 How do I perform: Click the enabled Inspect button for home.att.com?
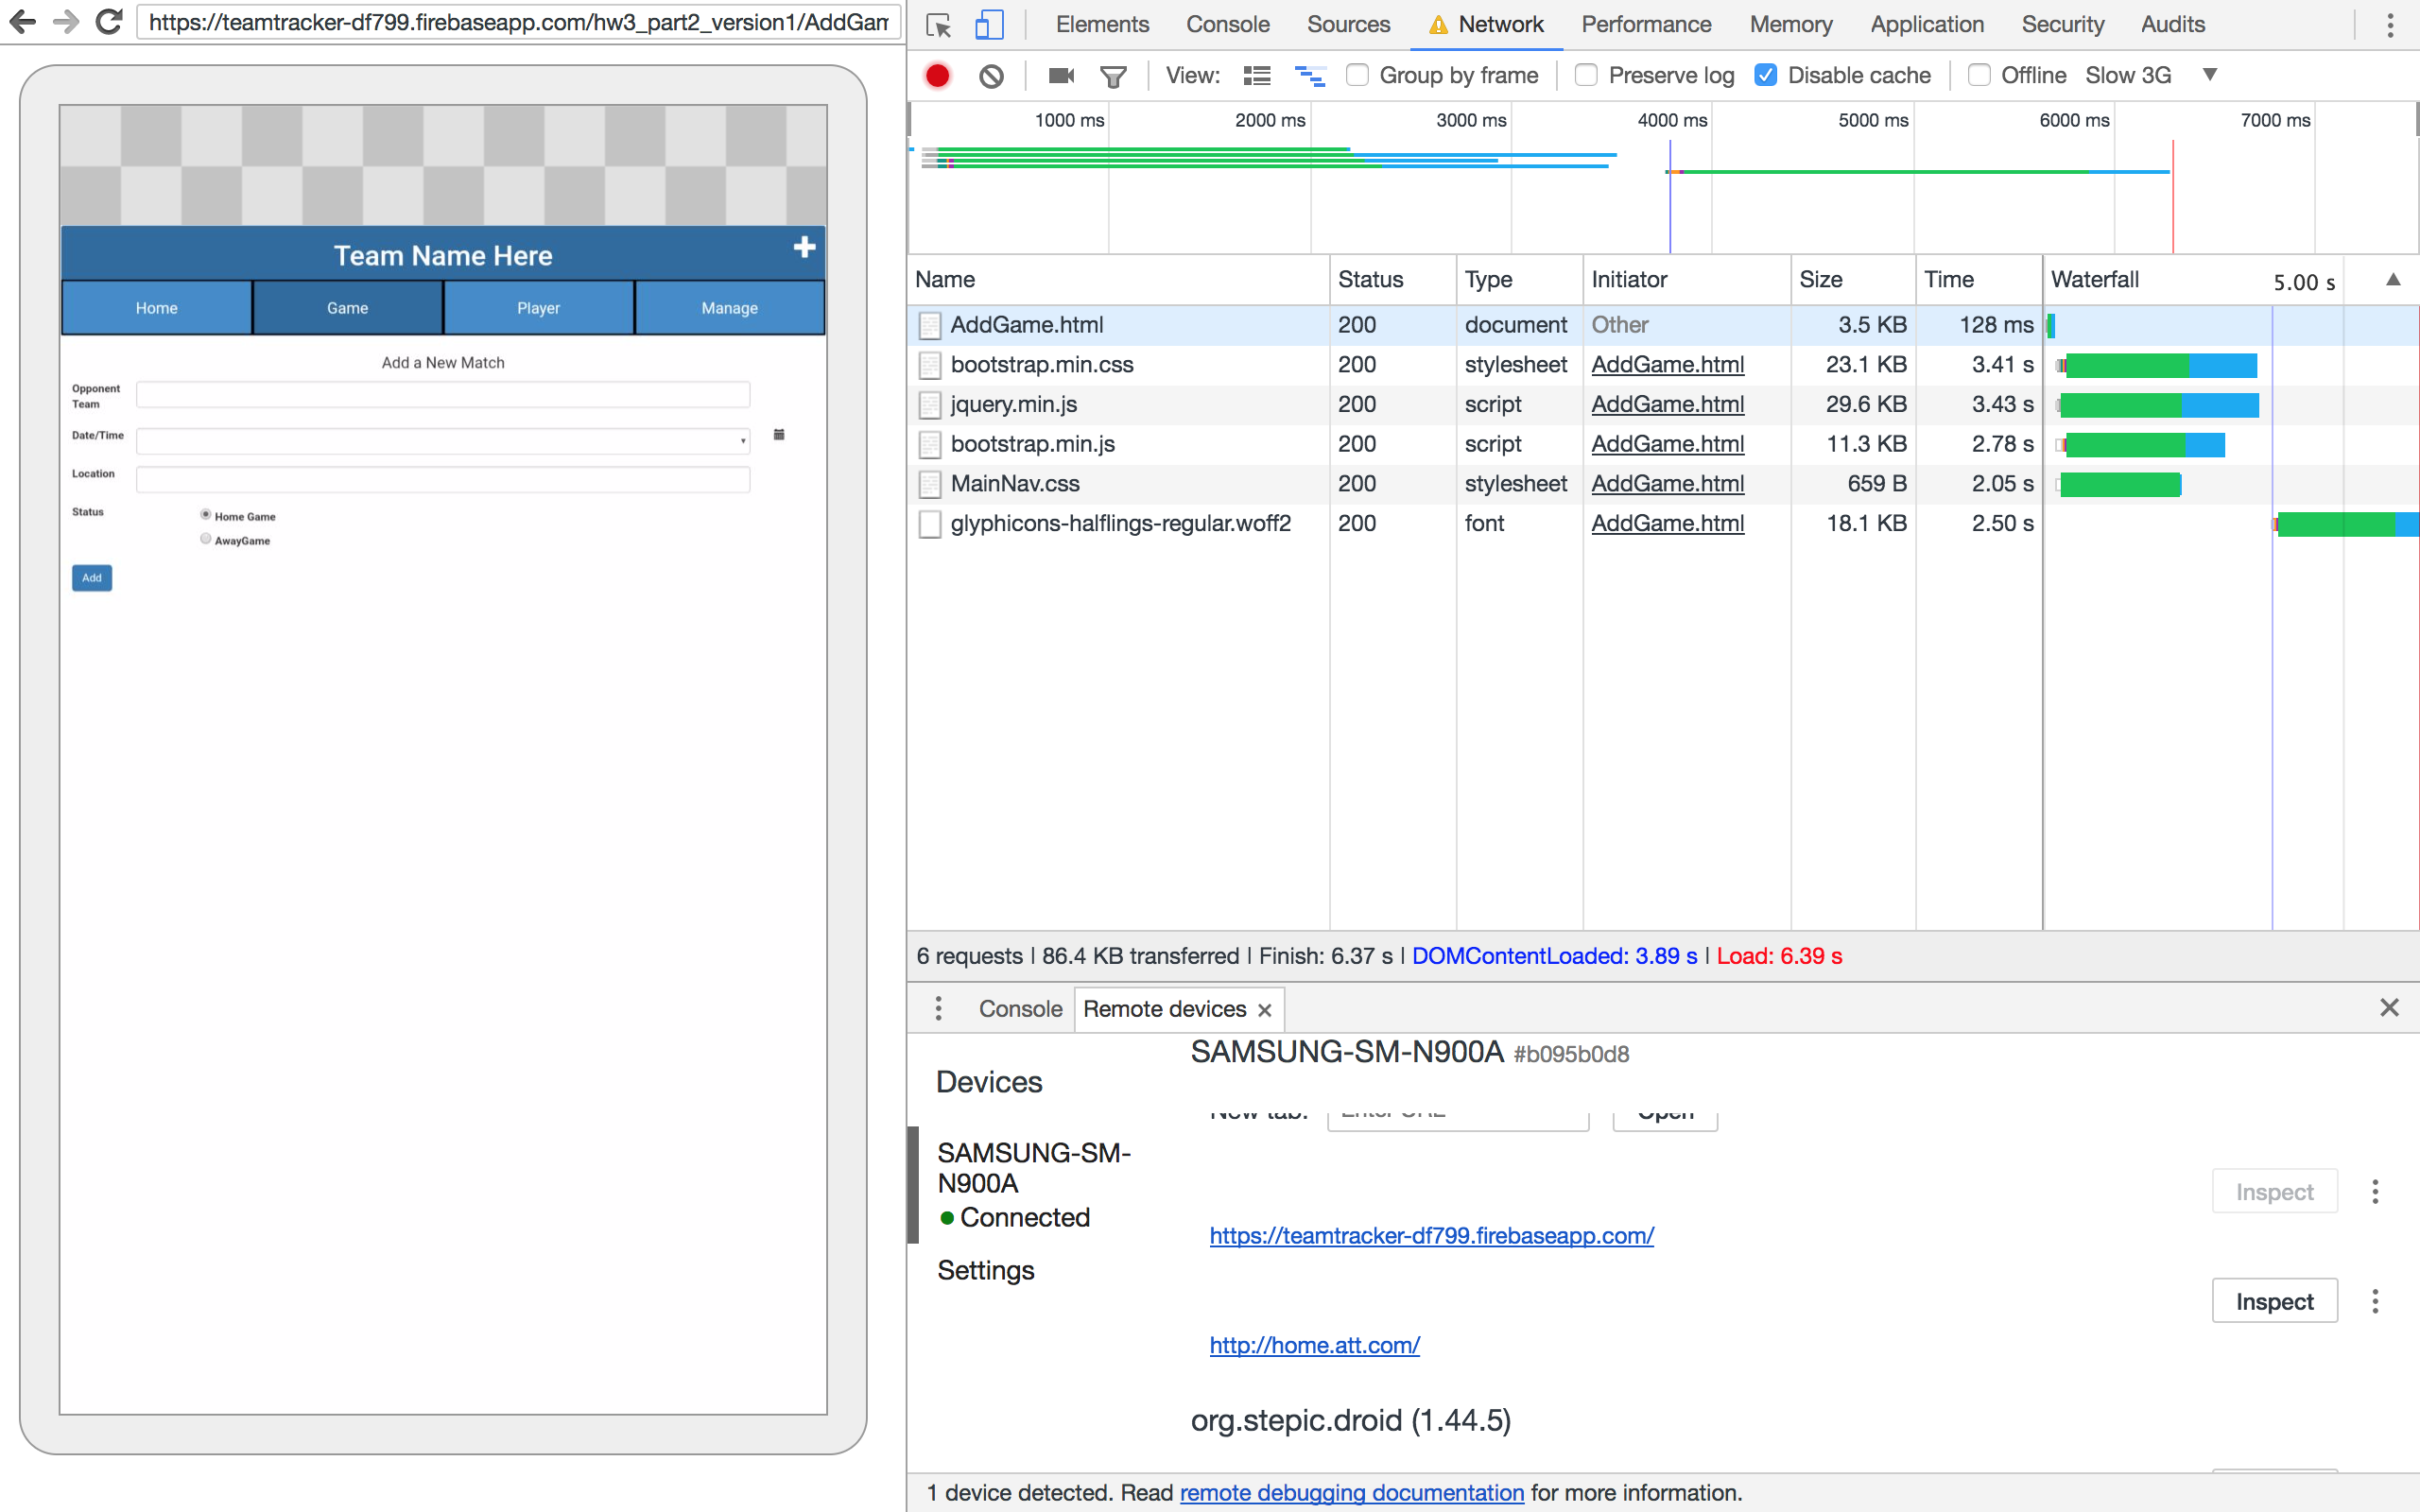2274,1301
